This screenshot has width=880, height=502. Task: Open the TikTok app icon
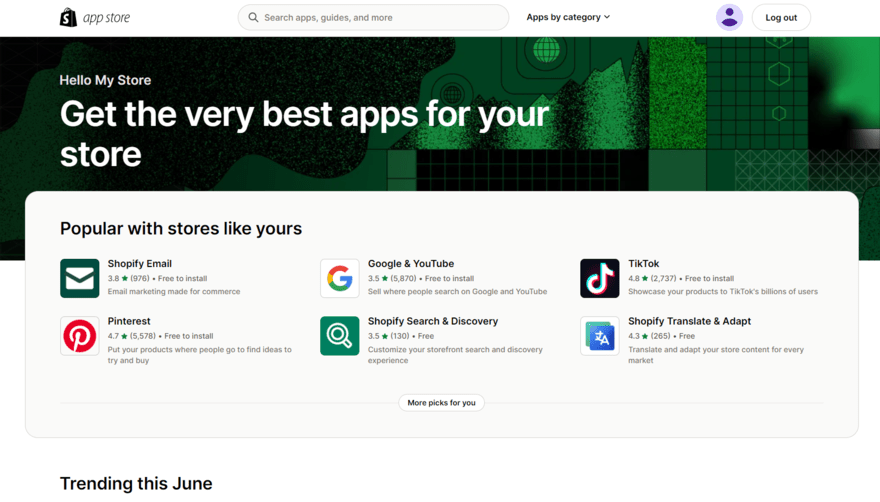(x=599, y=278)
